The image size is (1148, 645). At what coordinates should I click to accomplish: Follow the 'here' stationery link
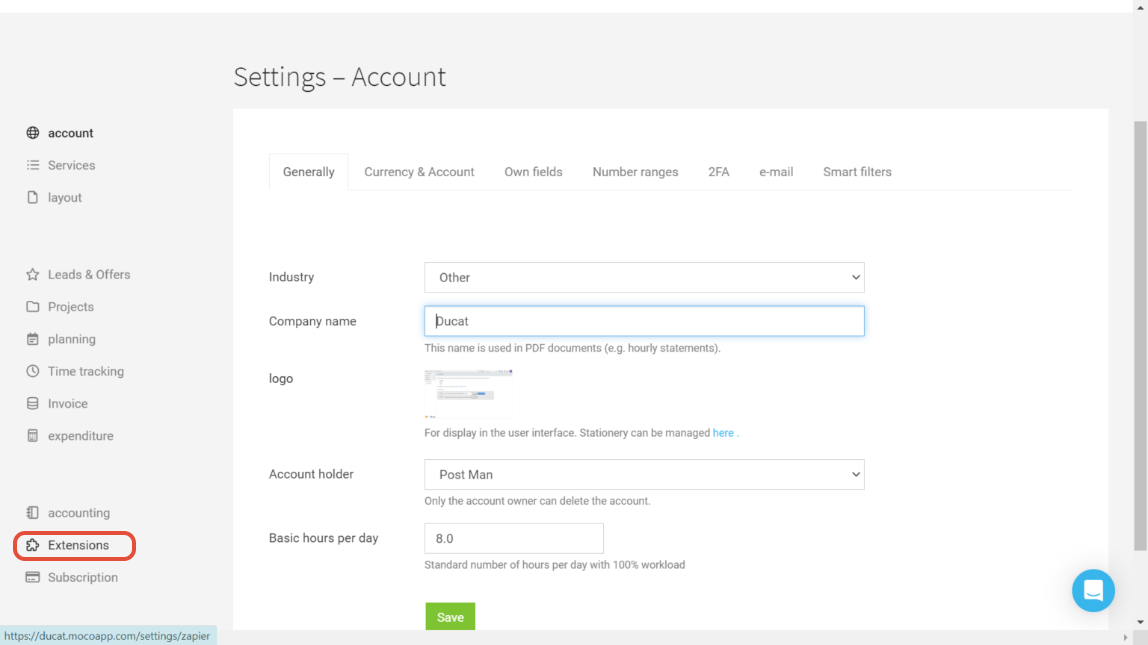pos(723,433)
